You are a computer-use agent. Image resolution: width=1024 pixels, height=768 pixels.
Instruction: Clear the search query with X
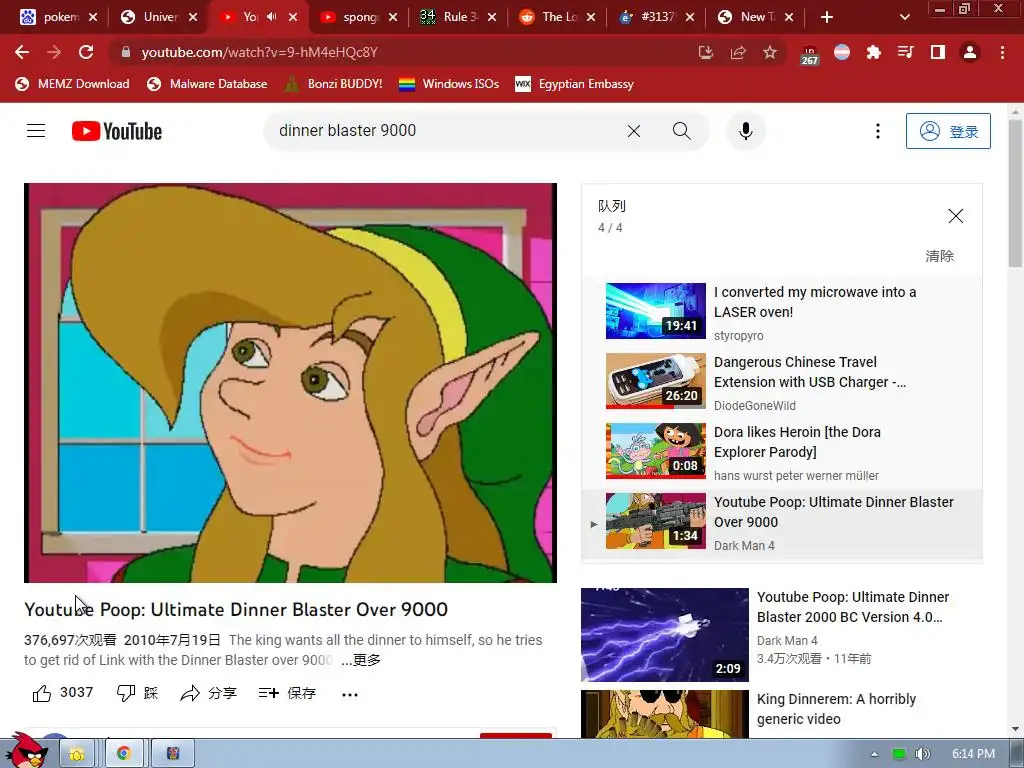click(x=633, y=131)
